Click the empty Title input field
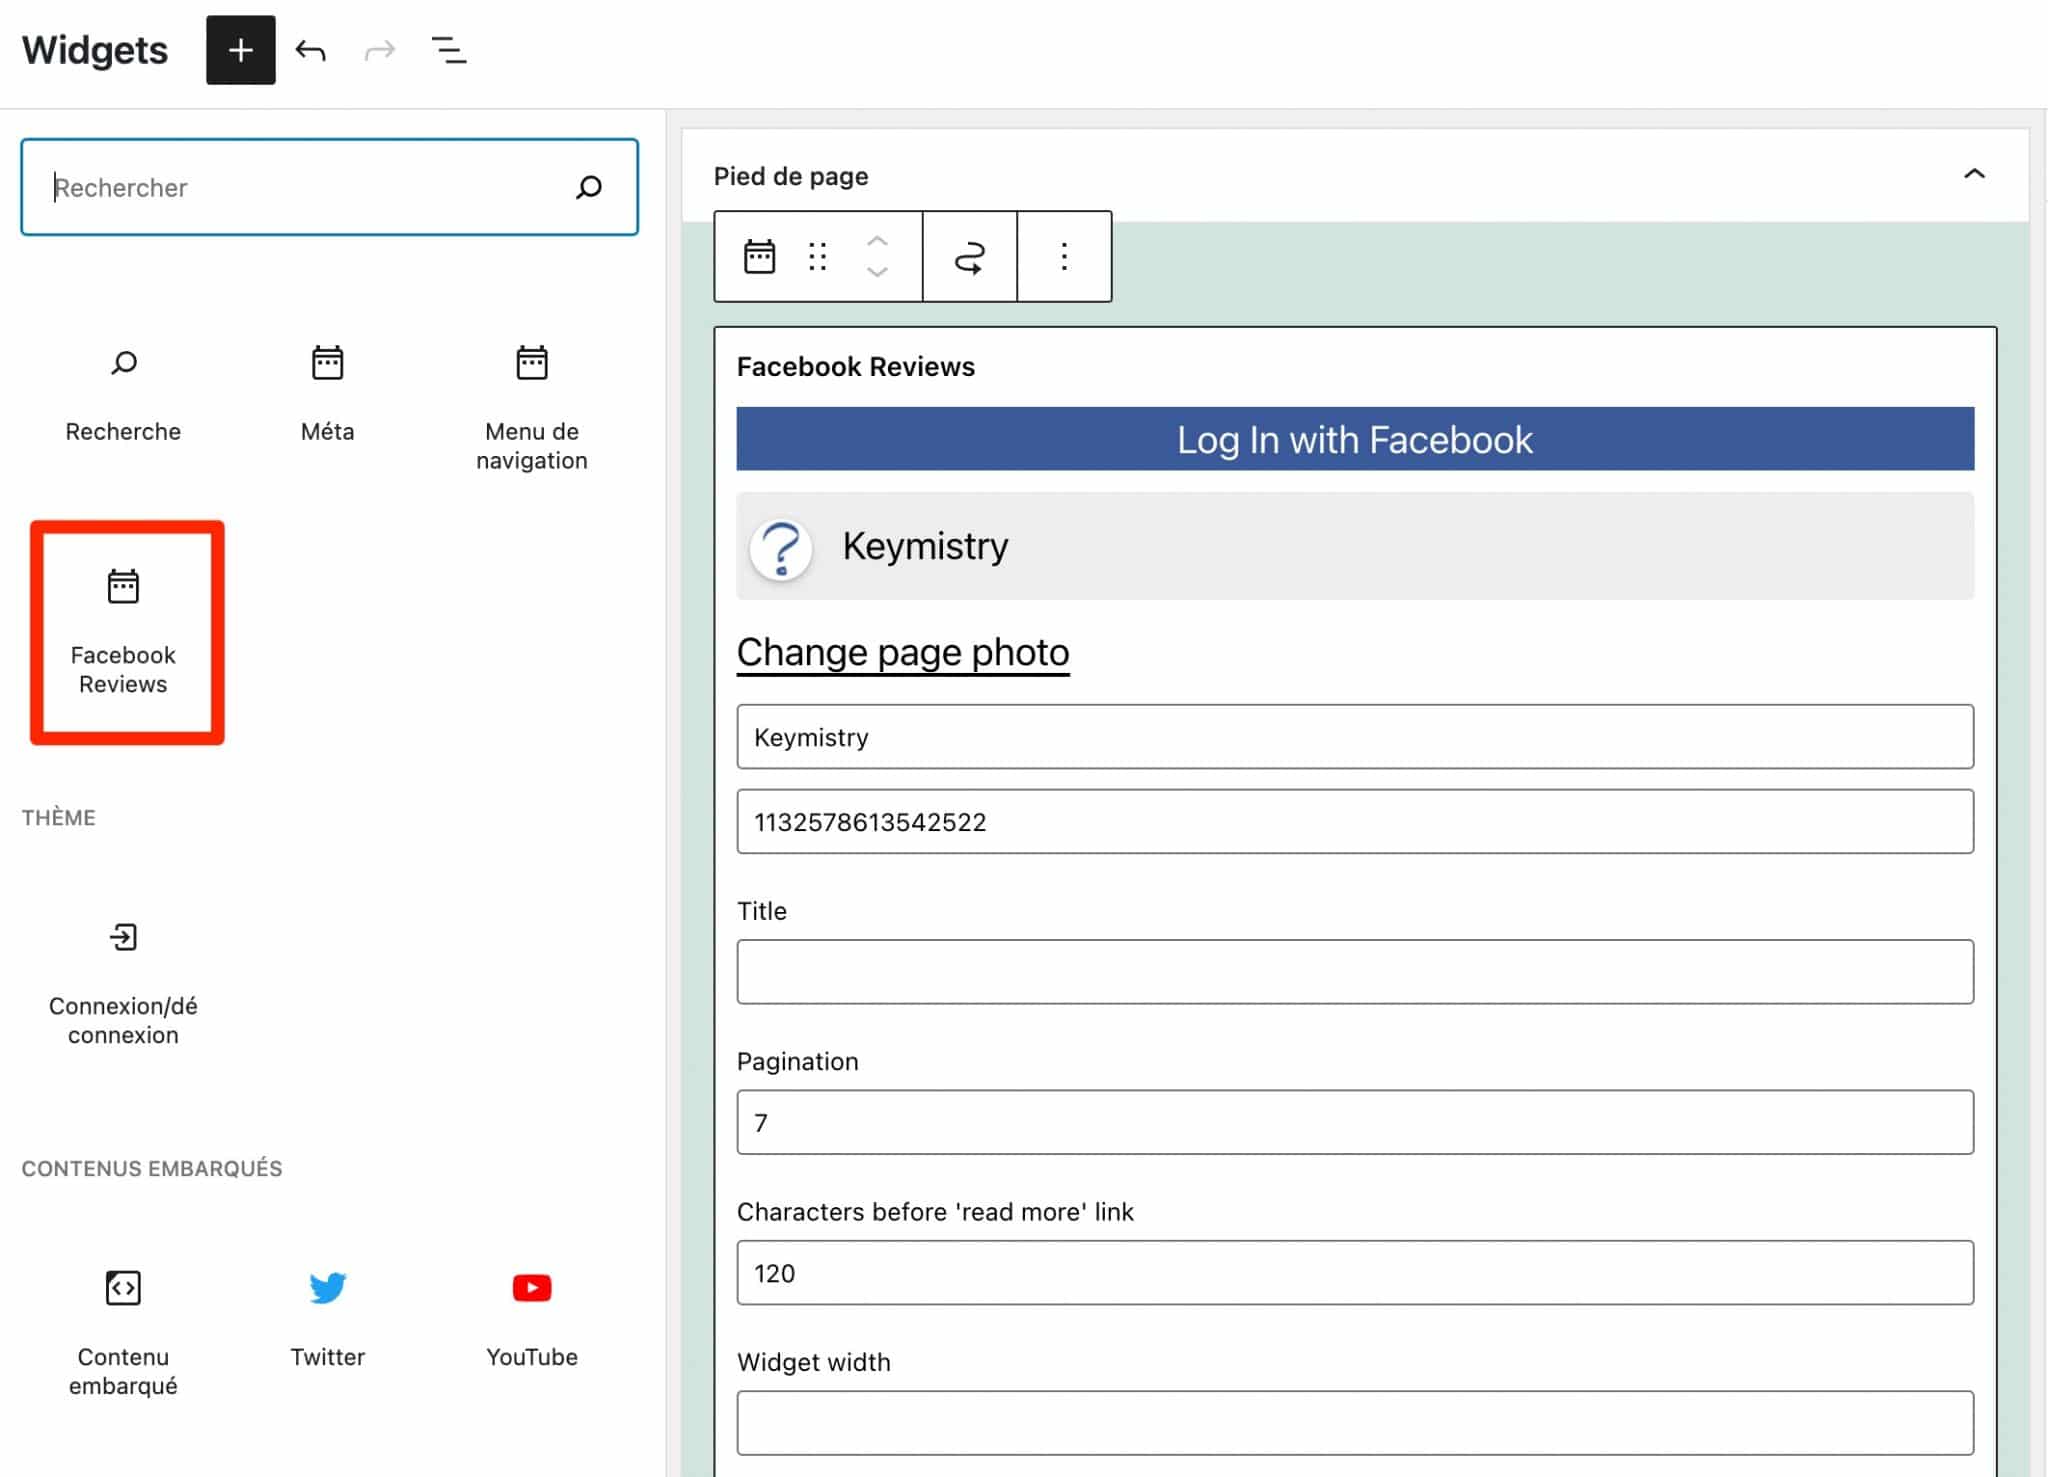The image size is (2048, 1477). pos(1355,972)
